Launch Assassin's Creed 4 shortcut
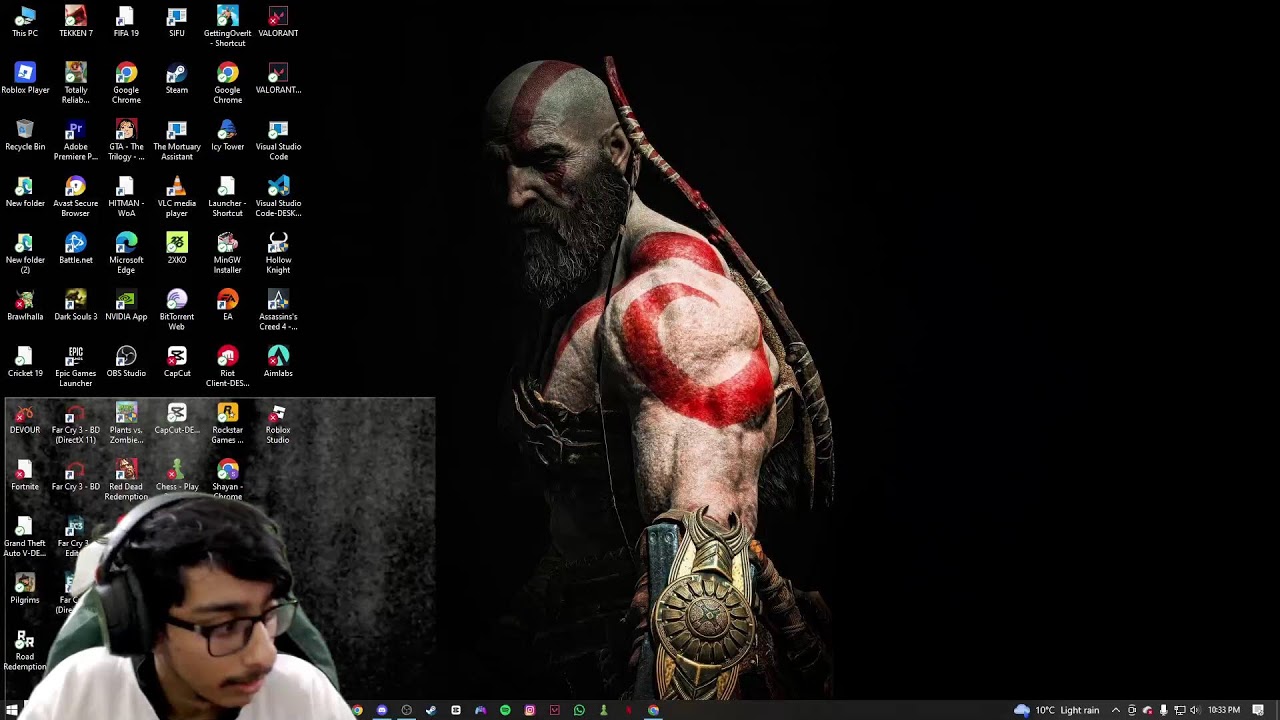This screenshot has height=720, width=1280. tap(278, 311)
